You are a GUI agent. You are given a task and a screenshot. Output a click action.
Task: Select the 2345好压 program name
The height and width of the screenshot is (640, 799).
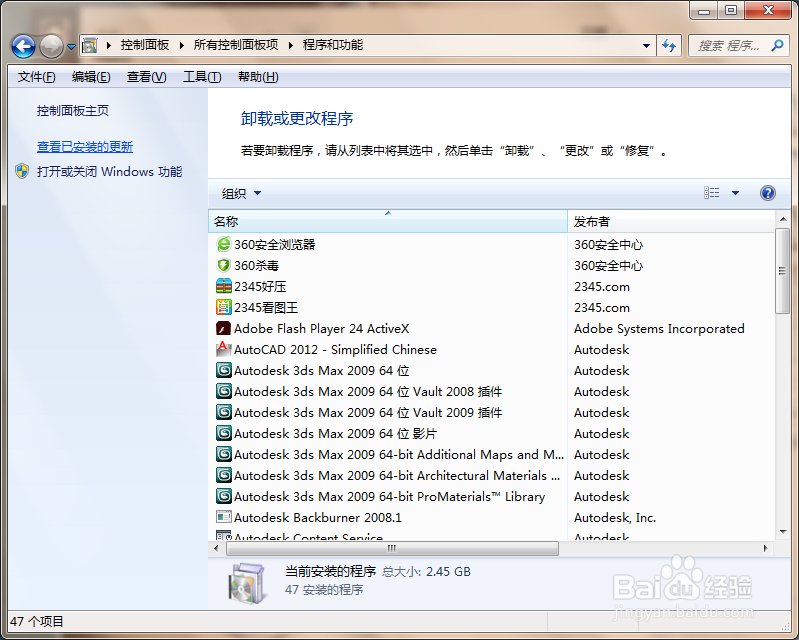coord(260,286)
